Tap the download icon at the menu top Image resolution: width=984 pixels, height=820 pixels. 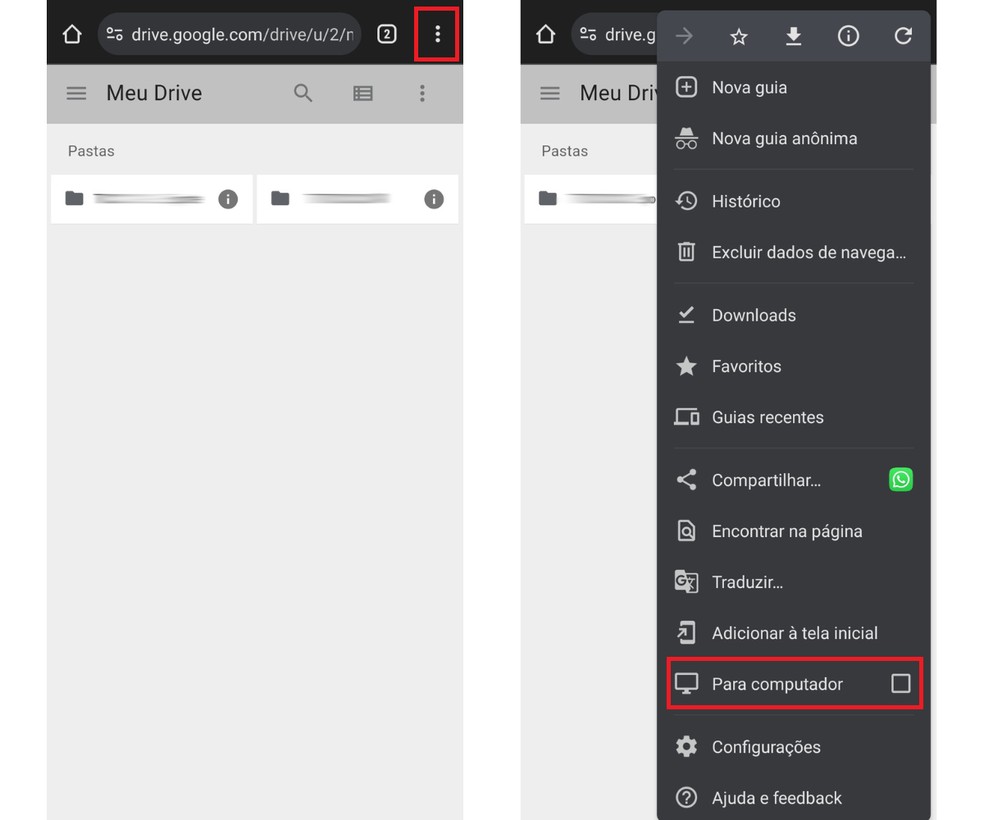[793, 35]
